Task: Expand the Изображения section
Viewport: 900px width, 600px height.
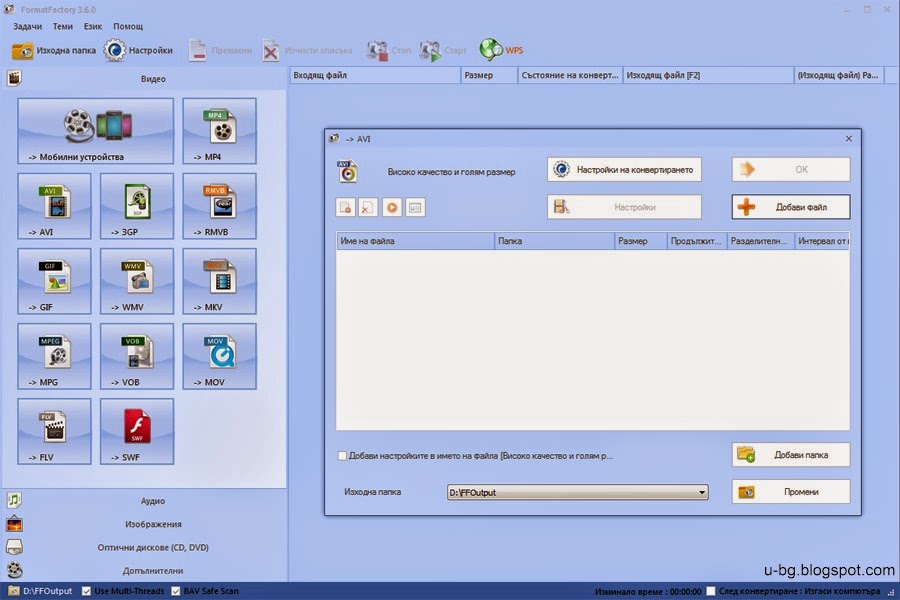Action: (143, 524)
